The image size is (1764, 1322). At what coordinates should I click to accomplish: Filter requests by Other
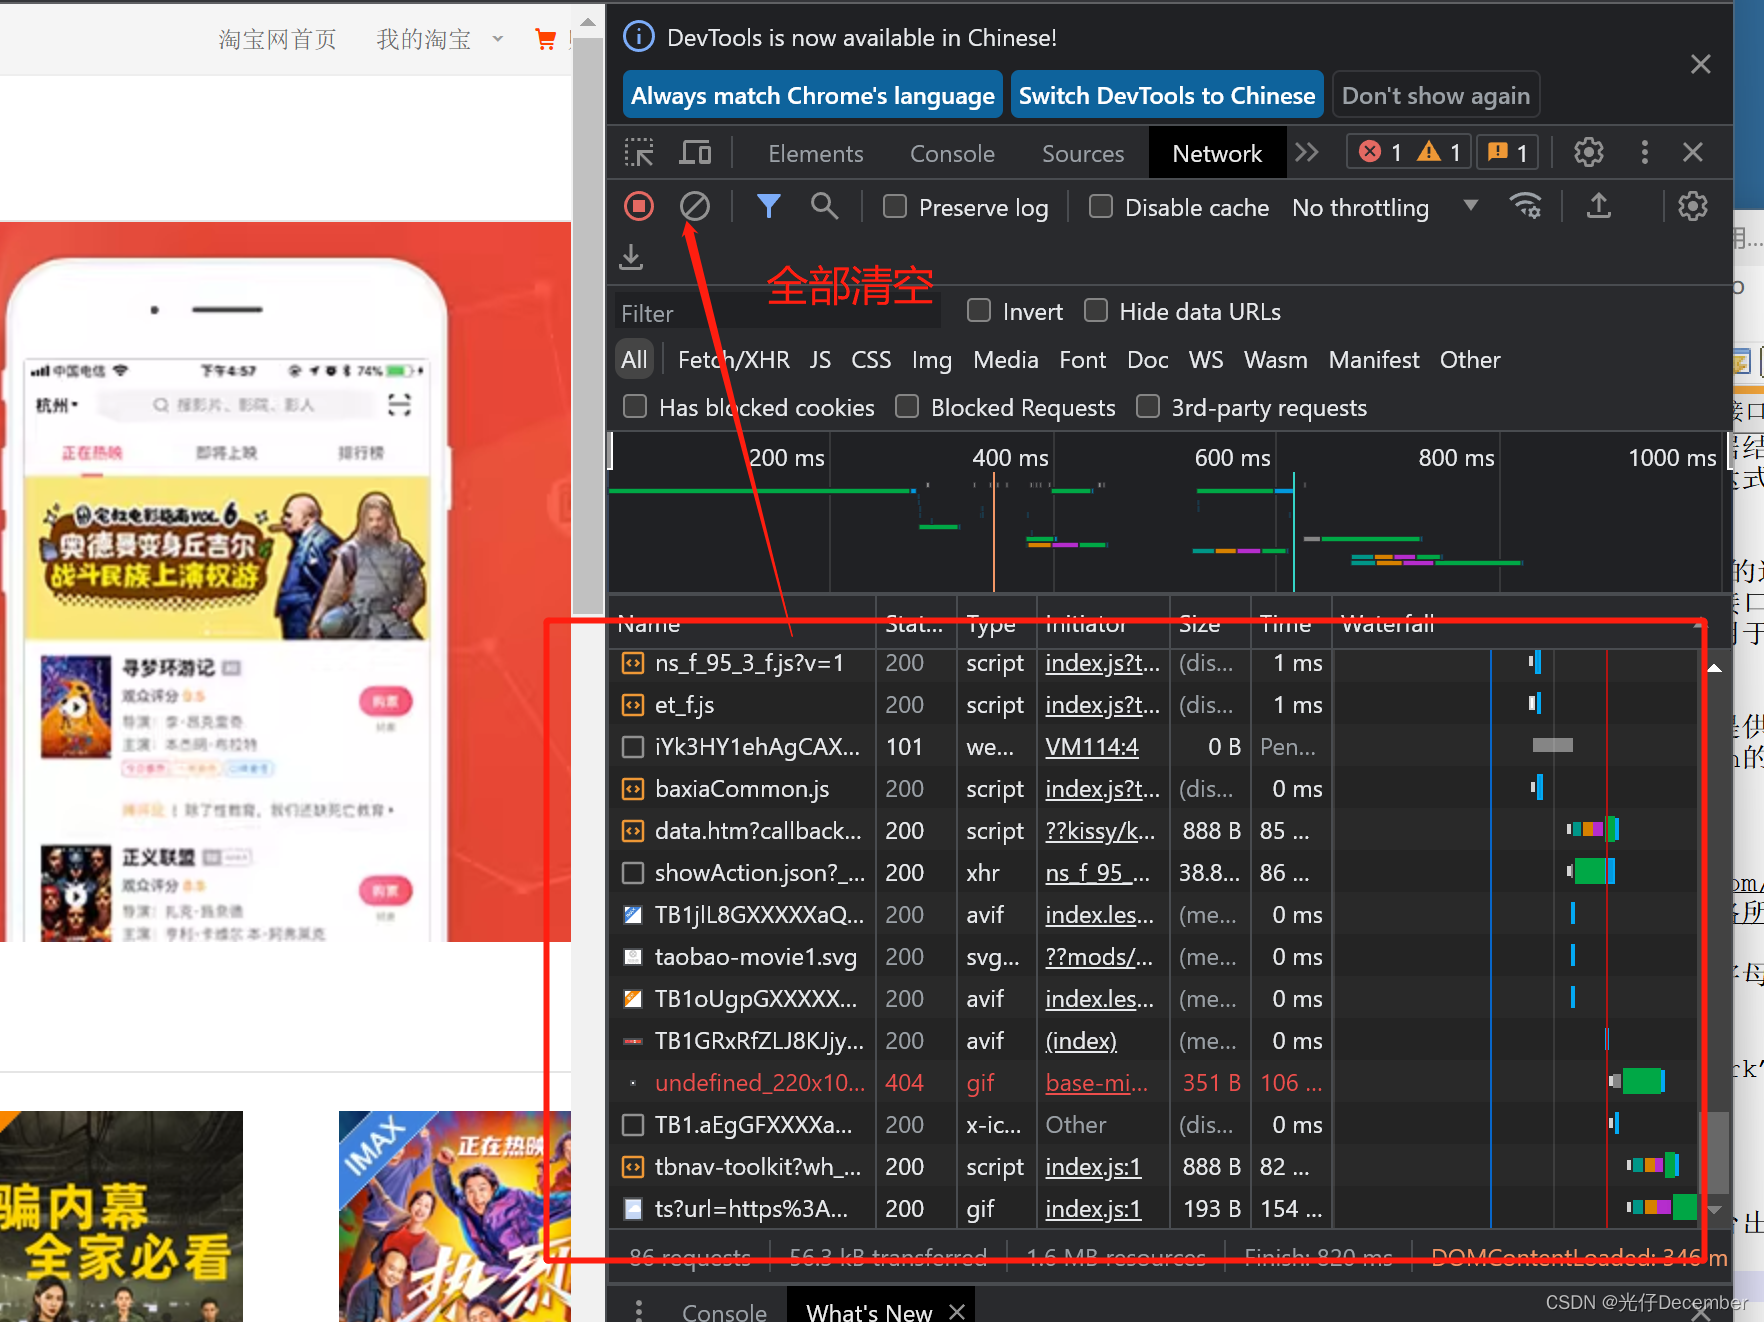pos(1469,359)
